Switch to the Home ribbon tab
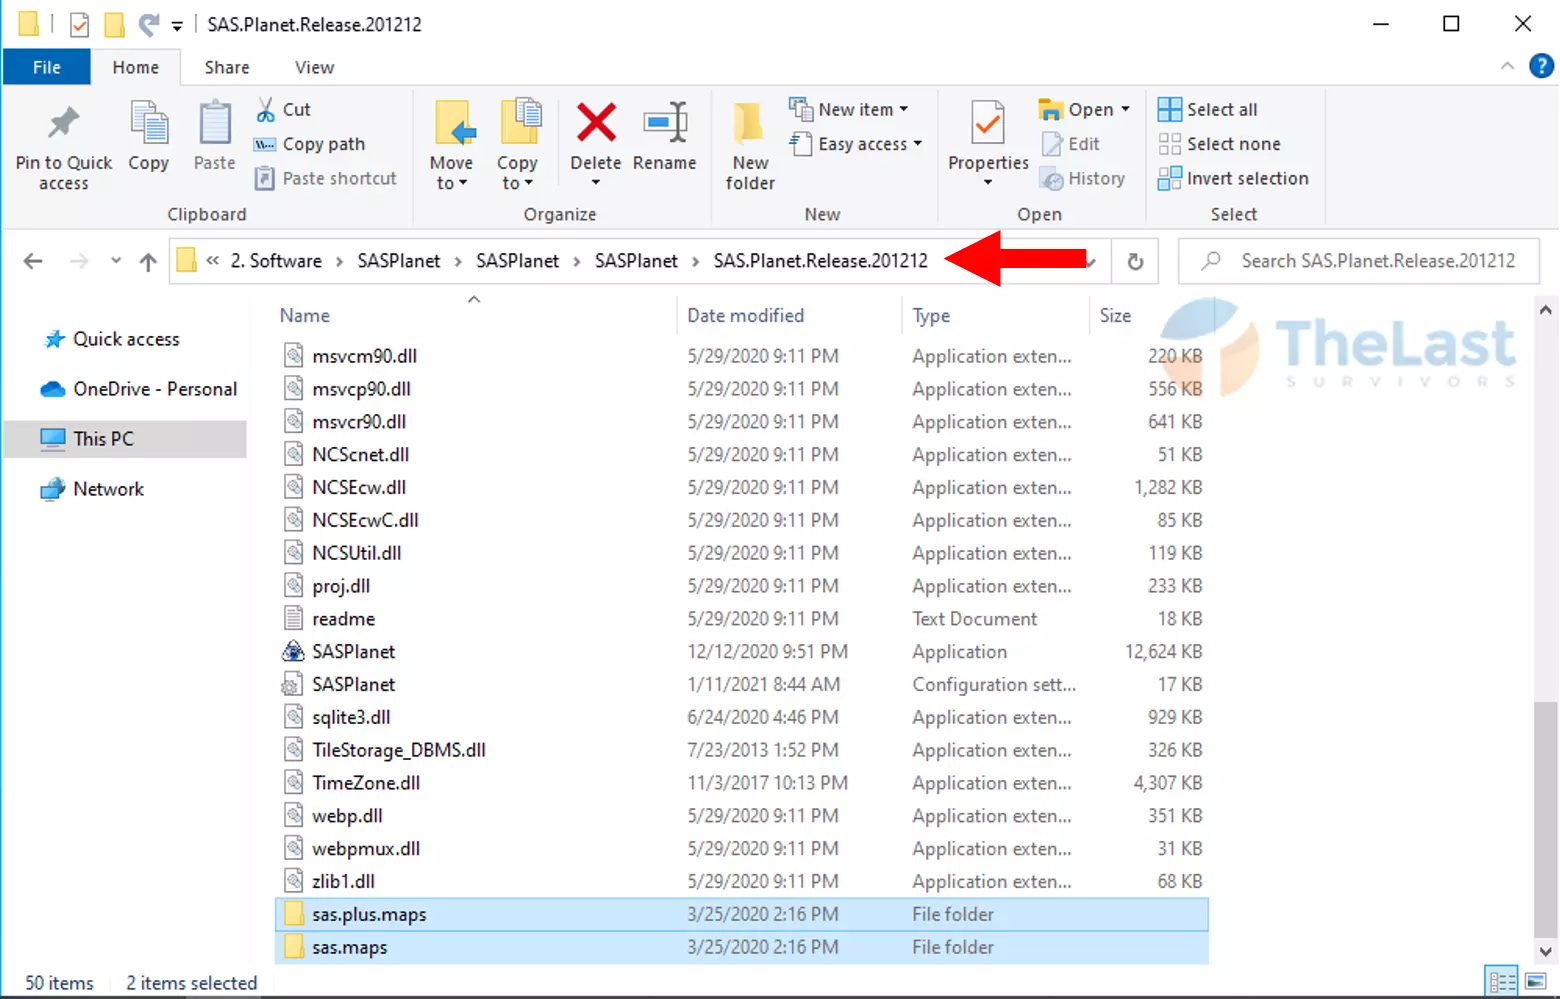Viewport: 1560px width, 999px height. pyautogui.click(x=135, y=67)
